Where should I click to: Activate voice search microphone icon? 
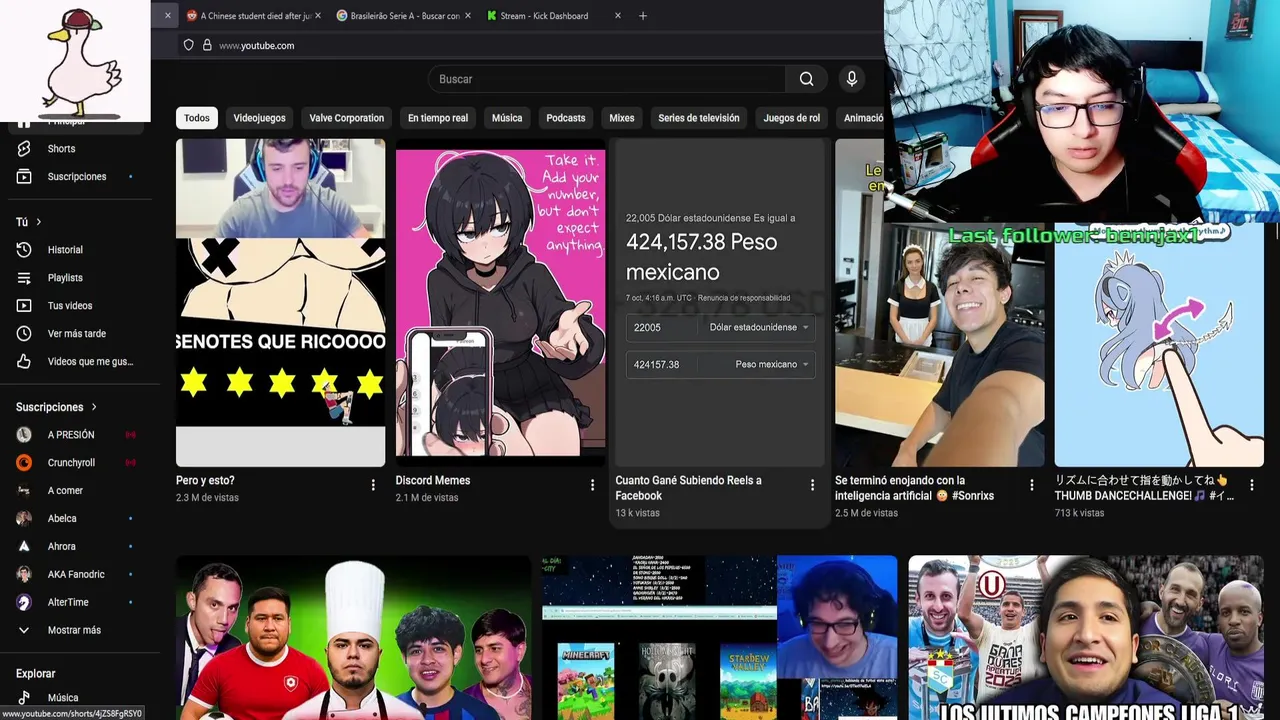(851, 79)
